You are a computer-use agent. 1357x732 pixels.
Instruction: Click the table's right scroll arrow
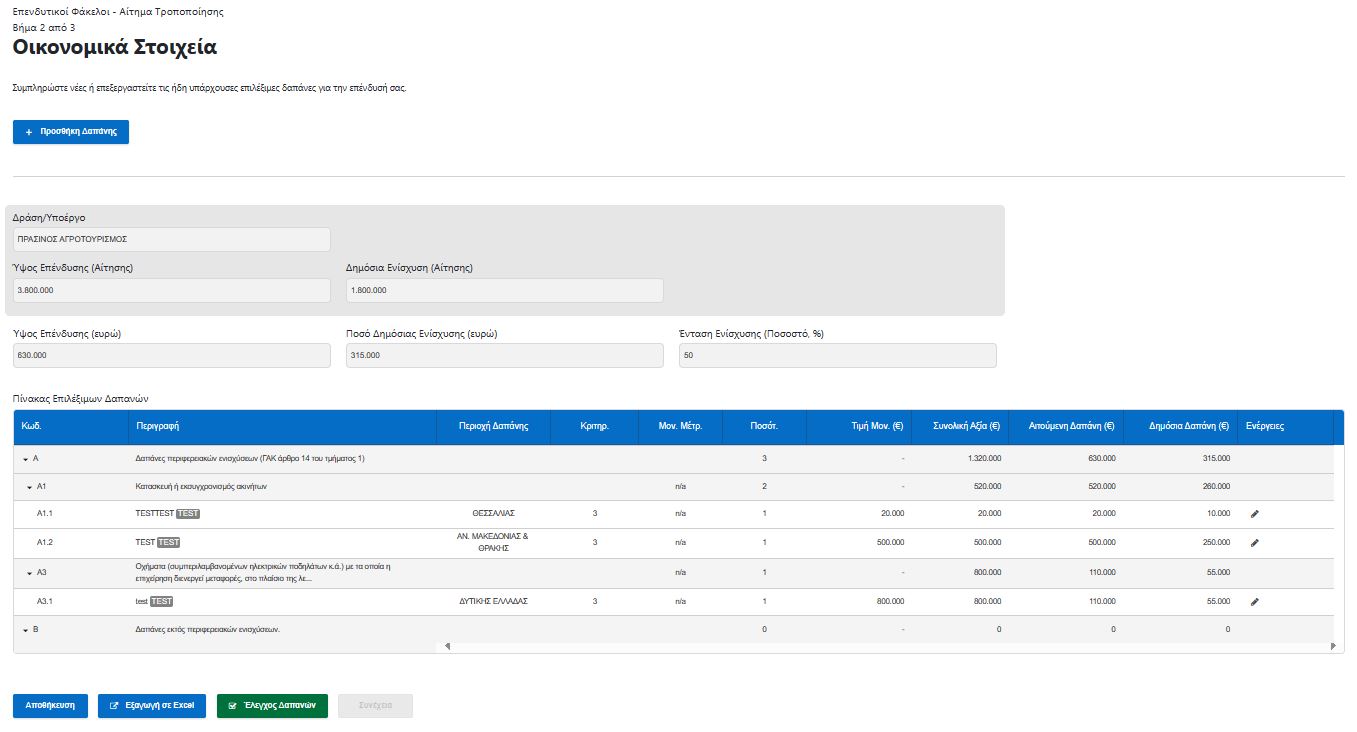pos(1333,646)
